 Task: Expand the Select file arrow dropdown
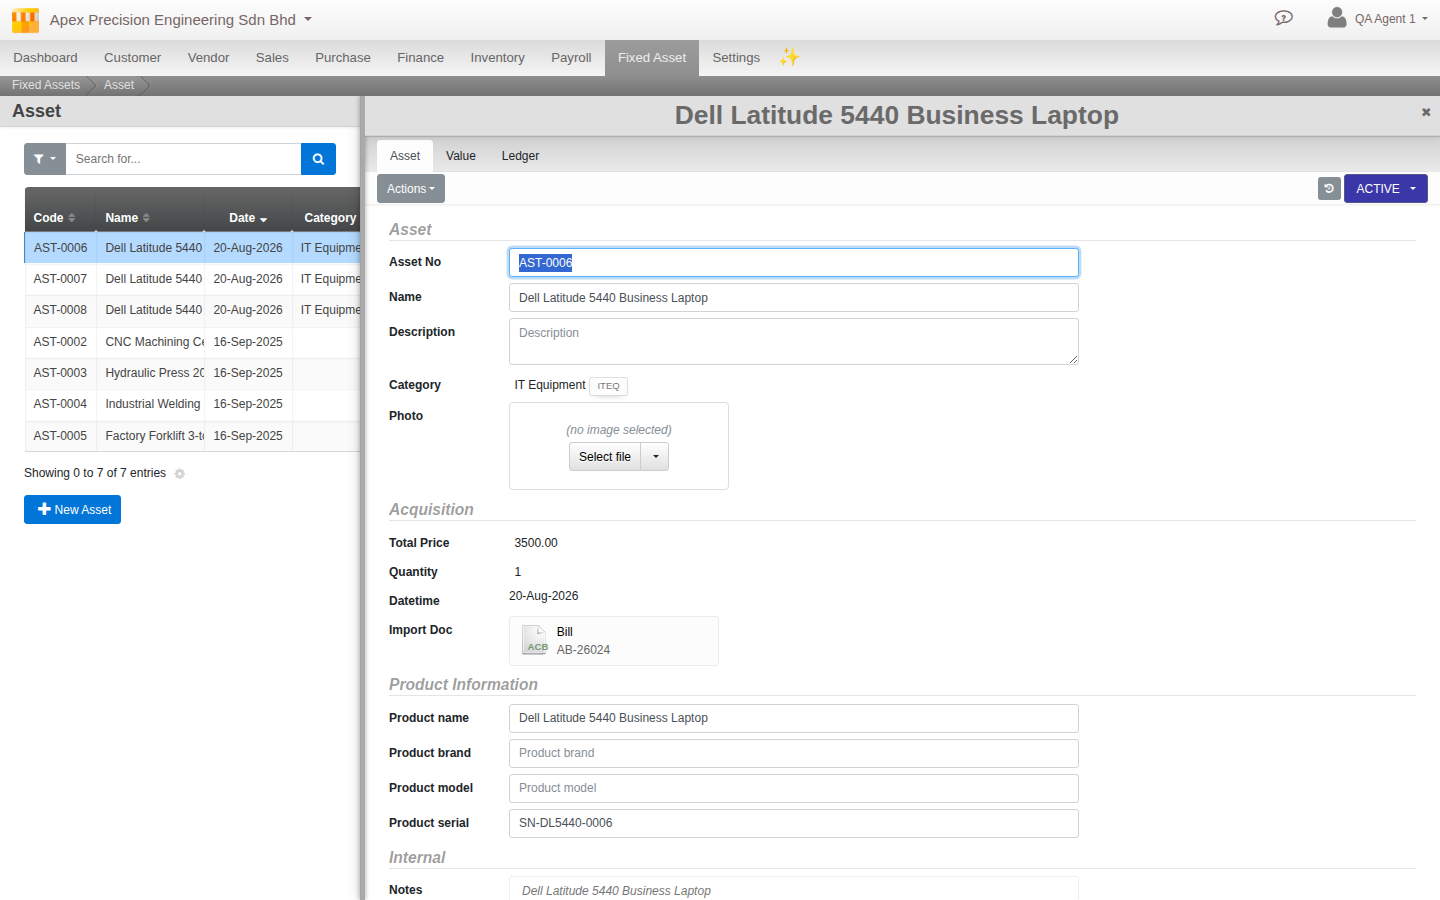click(655, 457)
